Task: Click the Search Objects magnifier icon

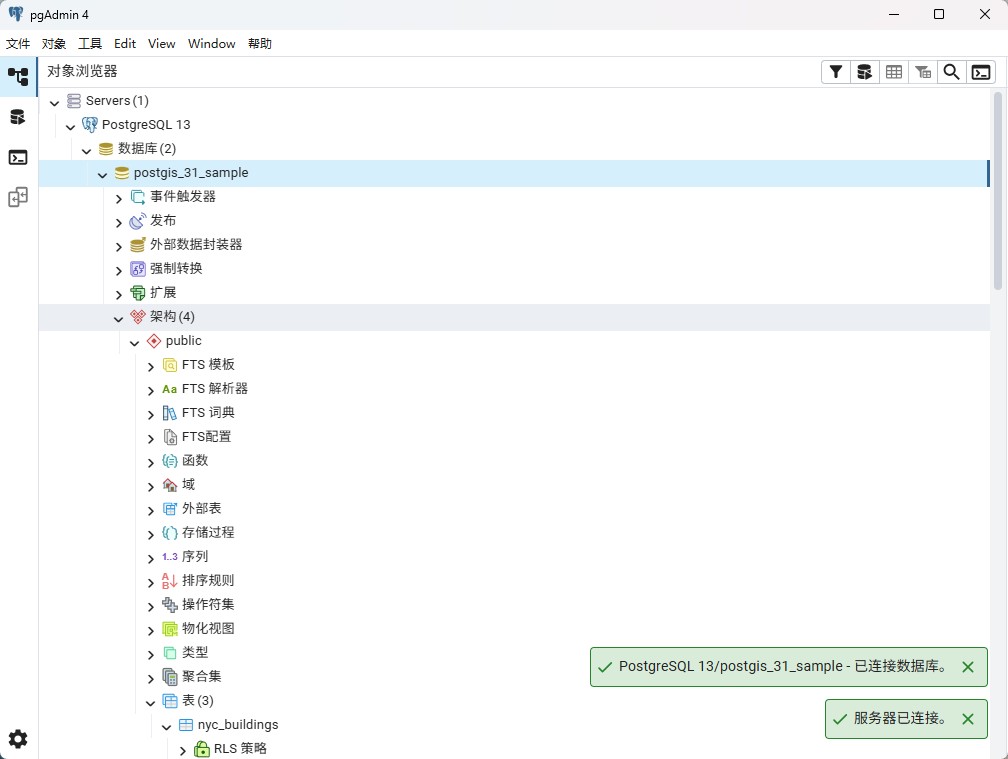Action: pyautogui.click(x=951, y=72)
